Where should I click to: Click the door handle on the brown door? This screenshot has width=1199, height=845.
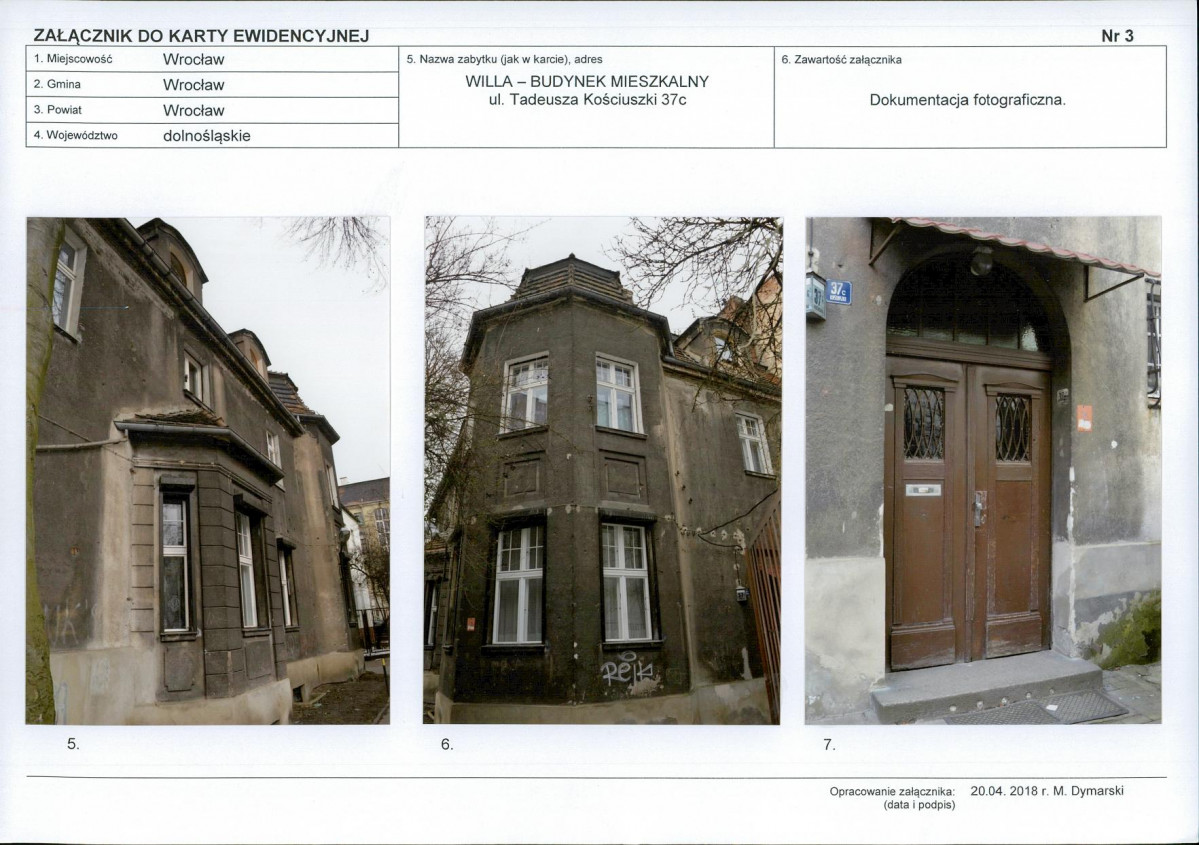(x=980, y=509)
